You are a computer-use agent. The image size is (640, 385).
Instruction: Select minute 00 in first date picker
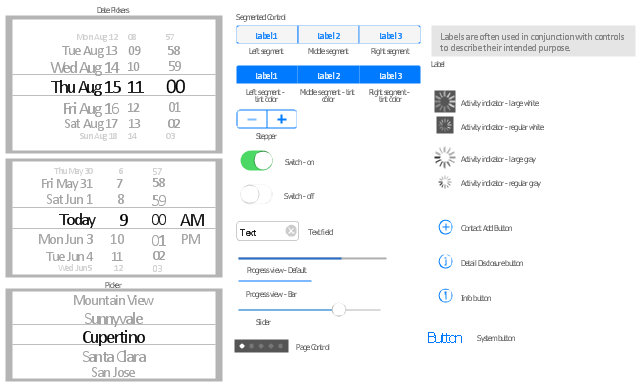[176, 87]
